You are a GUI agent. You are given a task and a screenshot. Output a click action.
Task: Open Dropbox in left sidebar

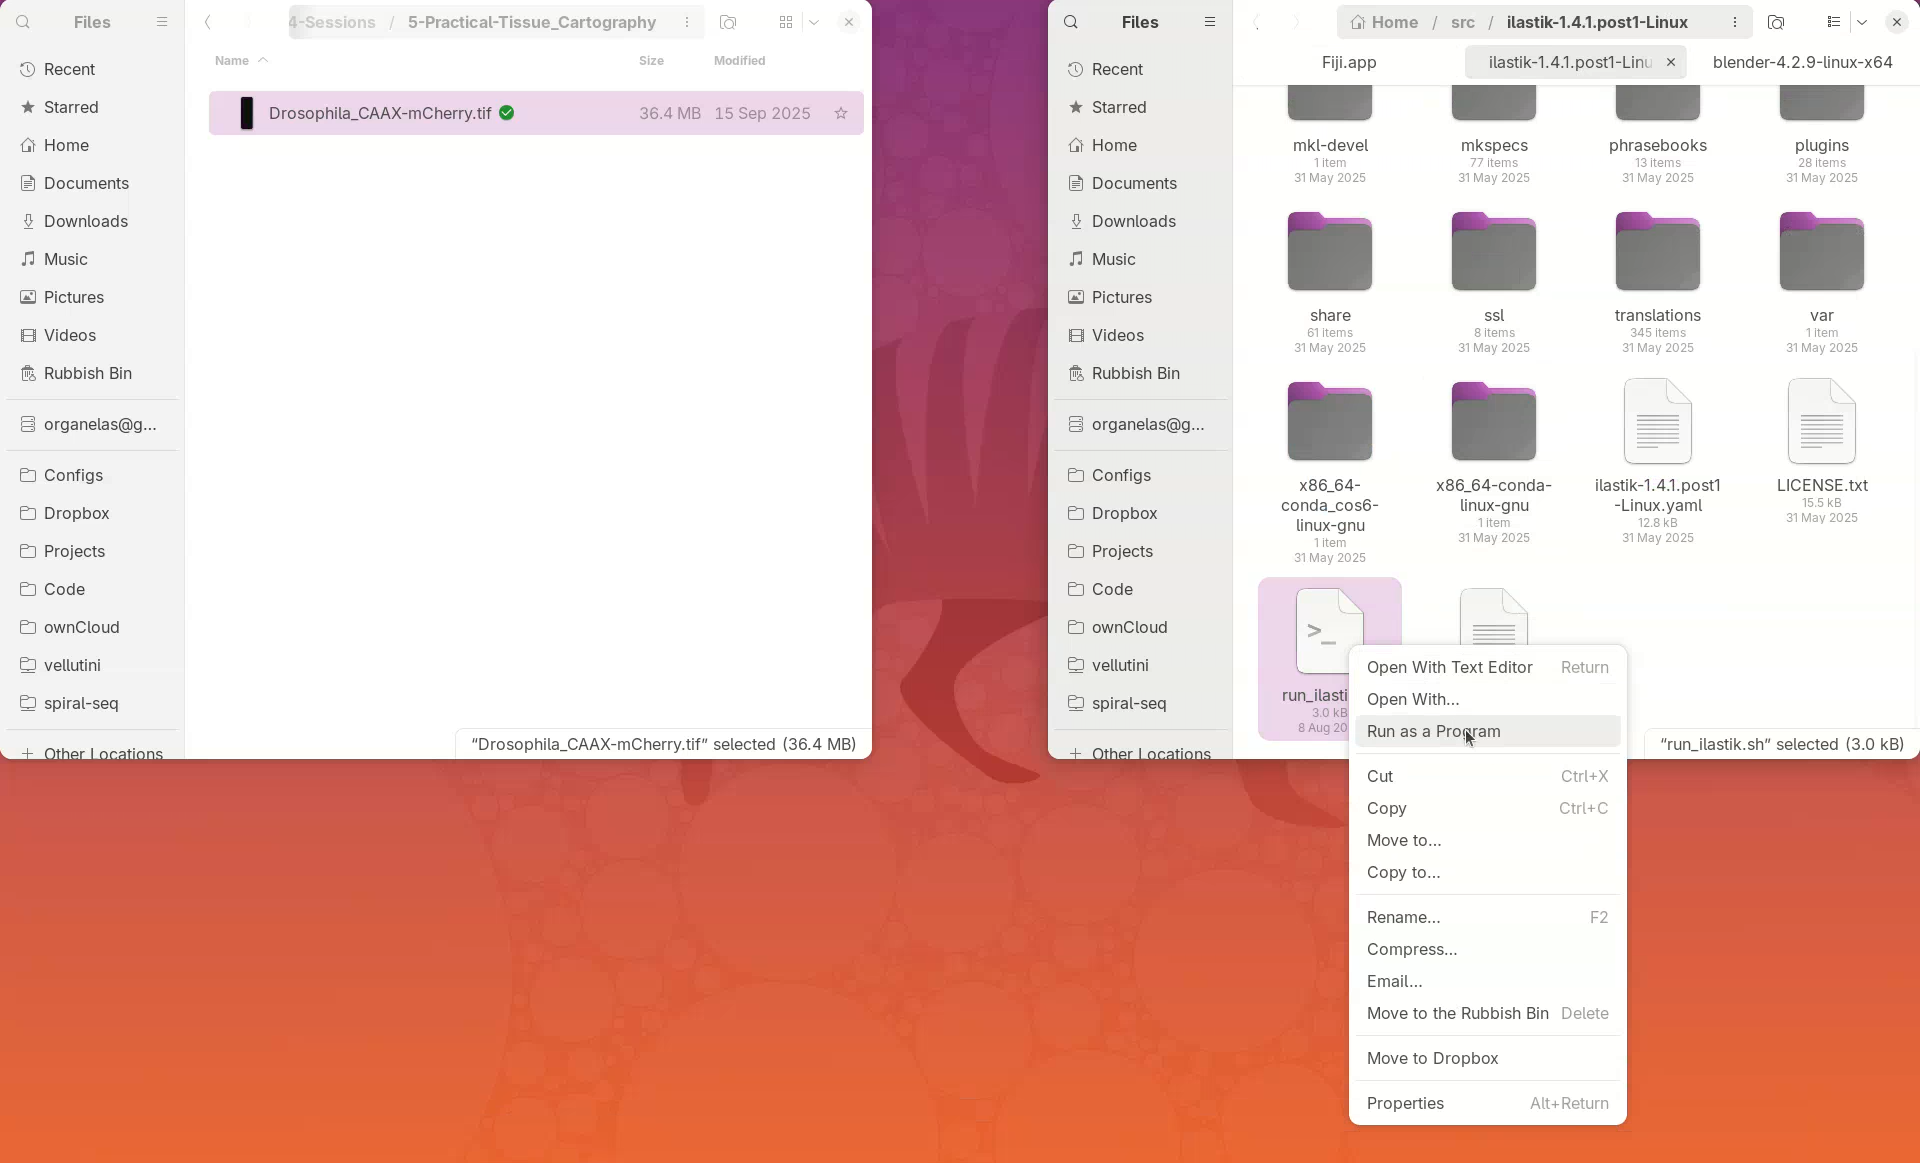click(x=76, y=513)
